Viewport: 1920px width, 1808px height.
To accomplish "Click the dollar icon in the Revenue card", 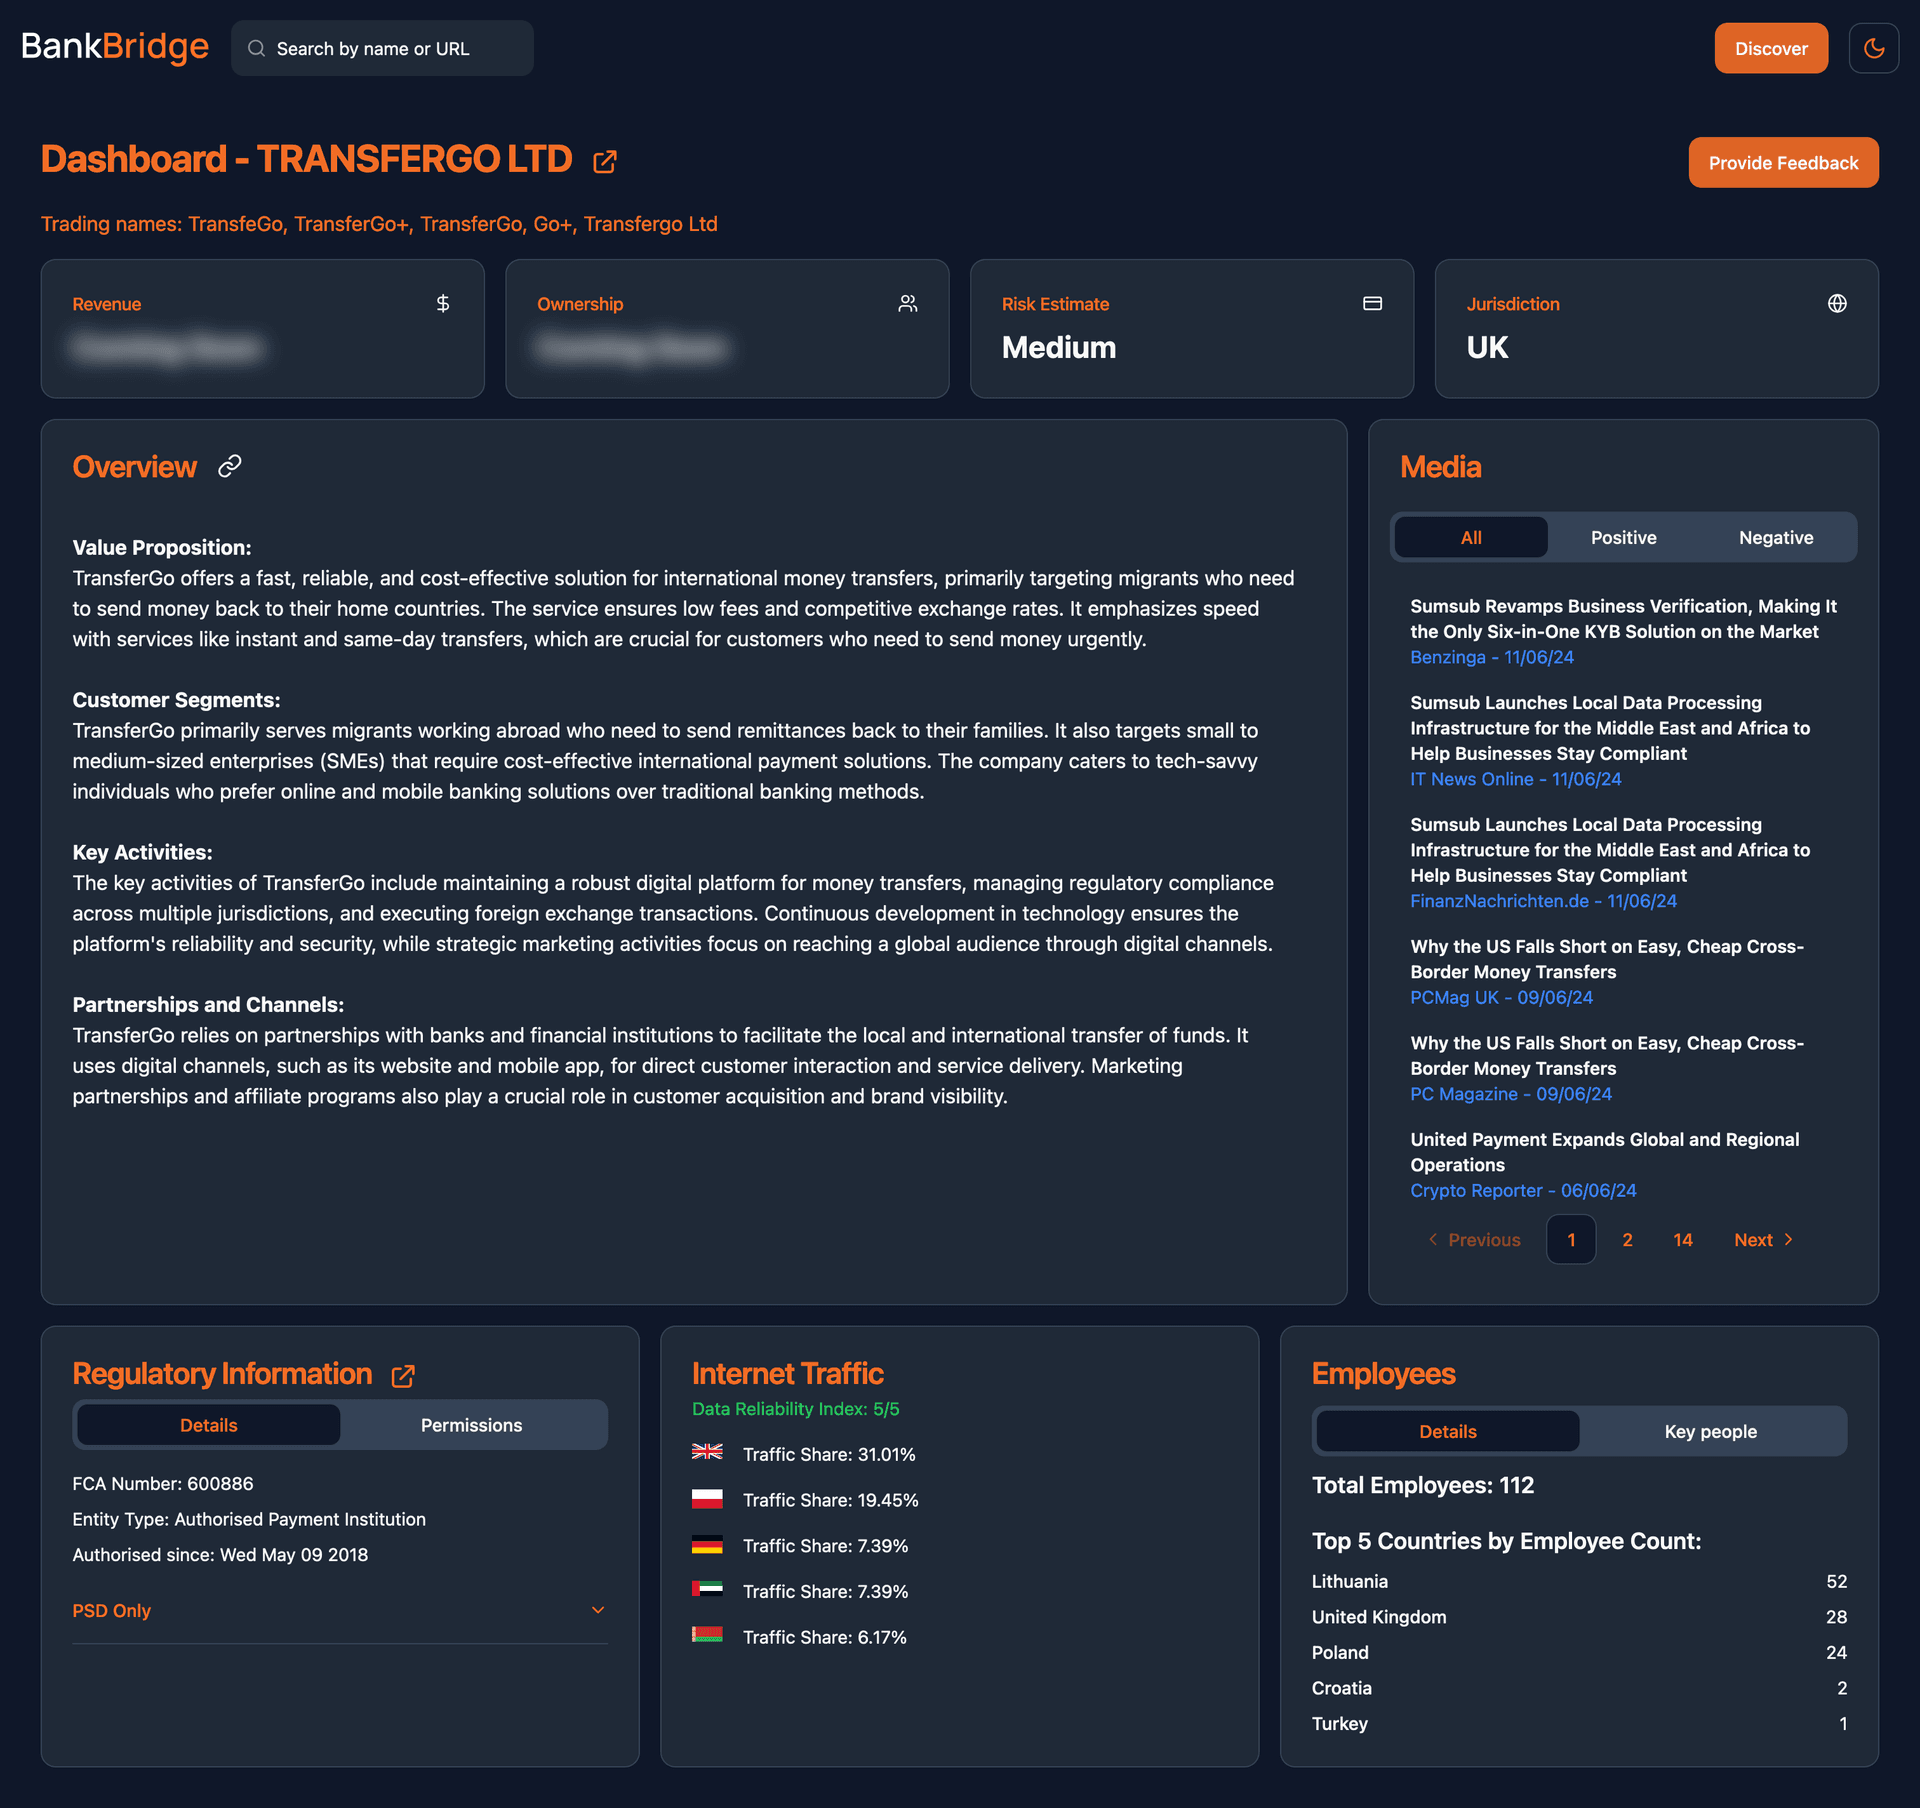I will [443, 303].
